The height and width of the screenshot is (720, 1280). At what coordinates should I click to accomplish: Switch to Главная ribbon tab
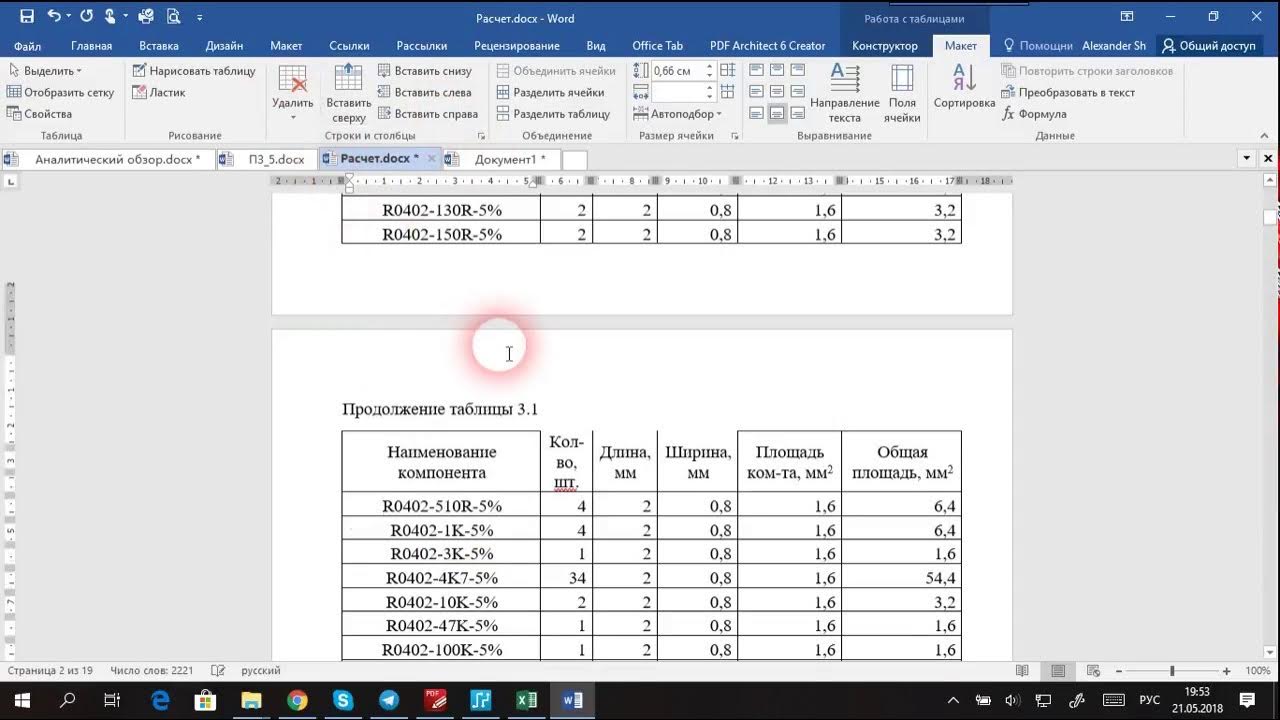tap(91, 46)
